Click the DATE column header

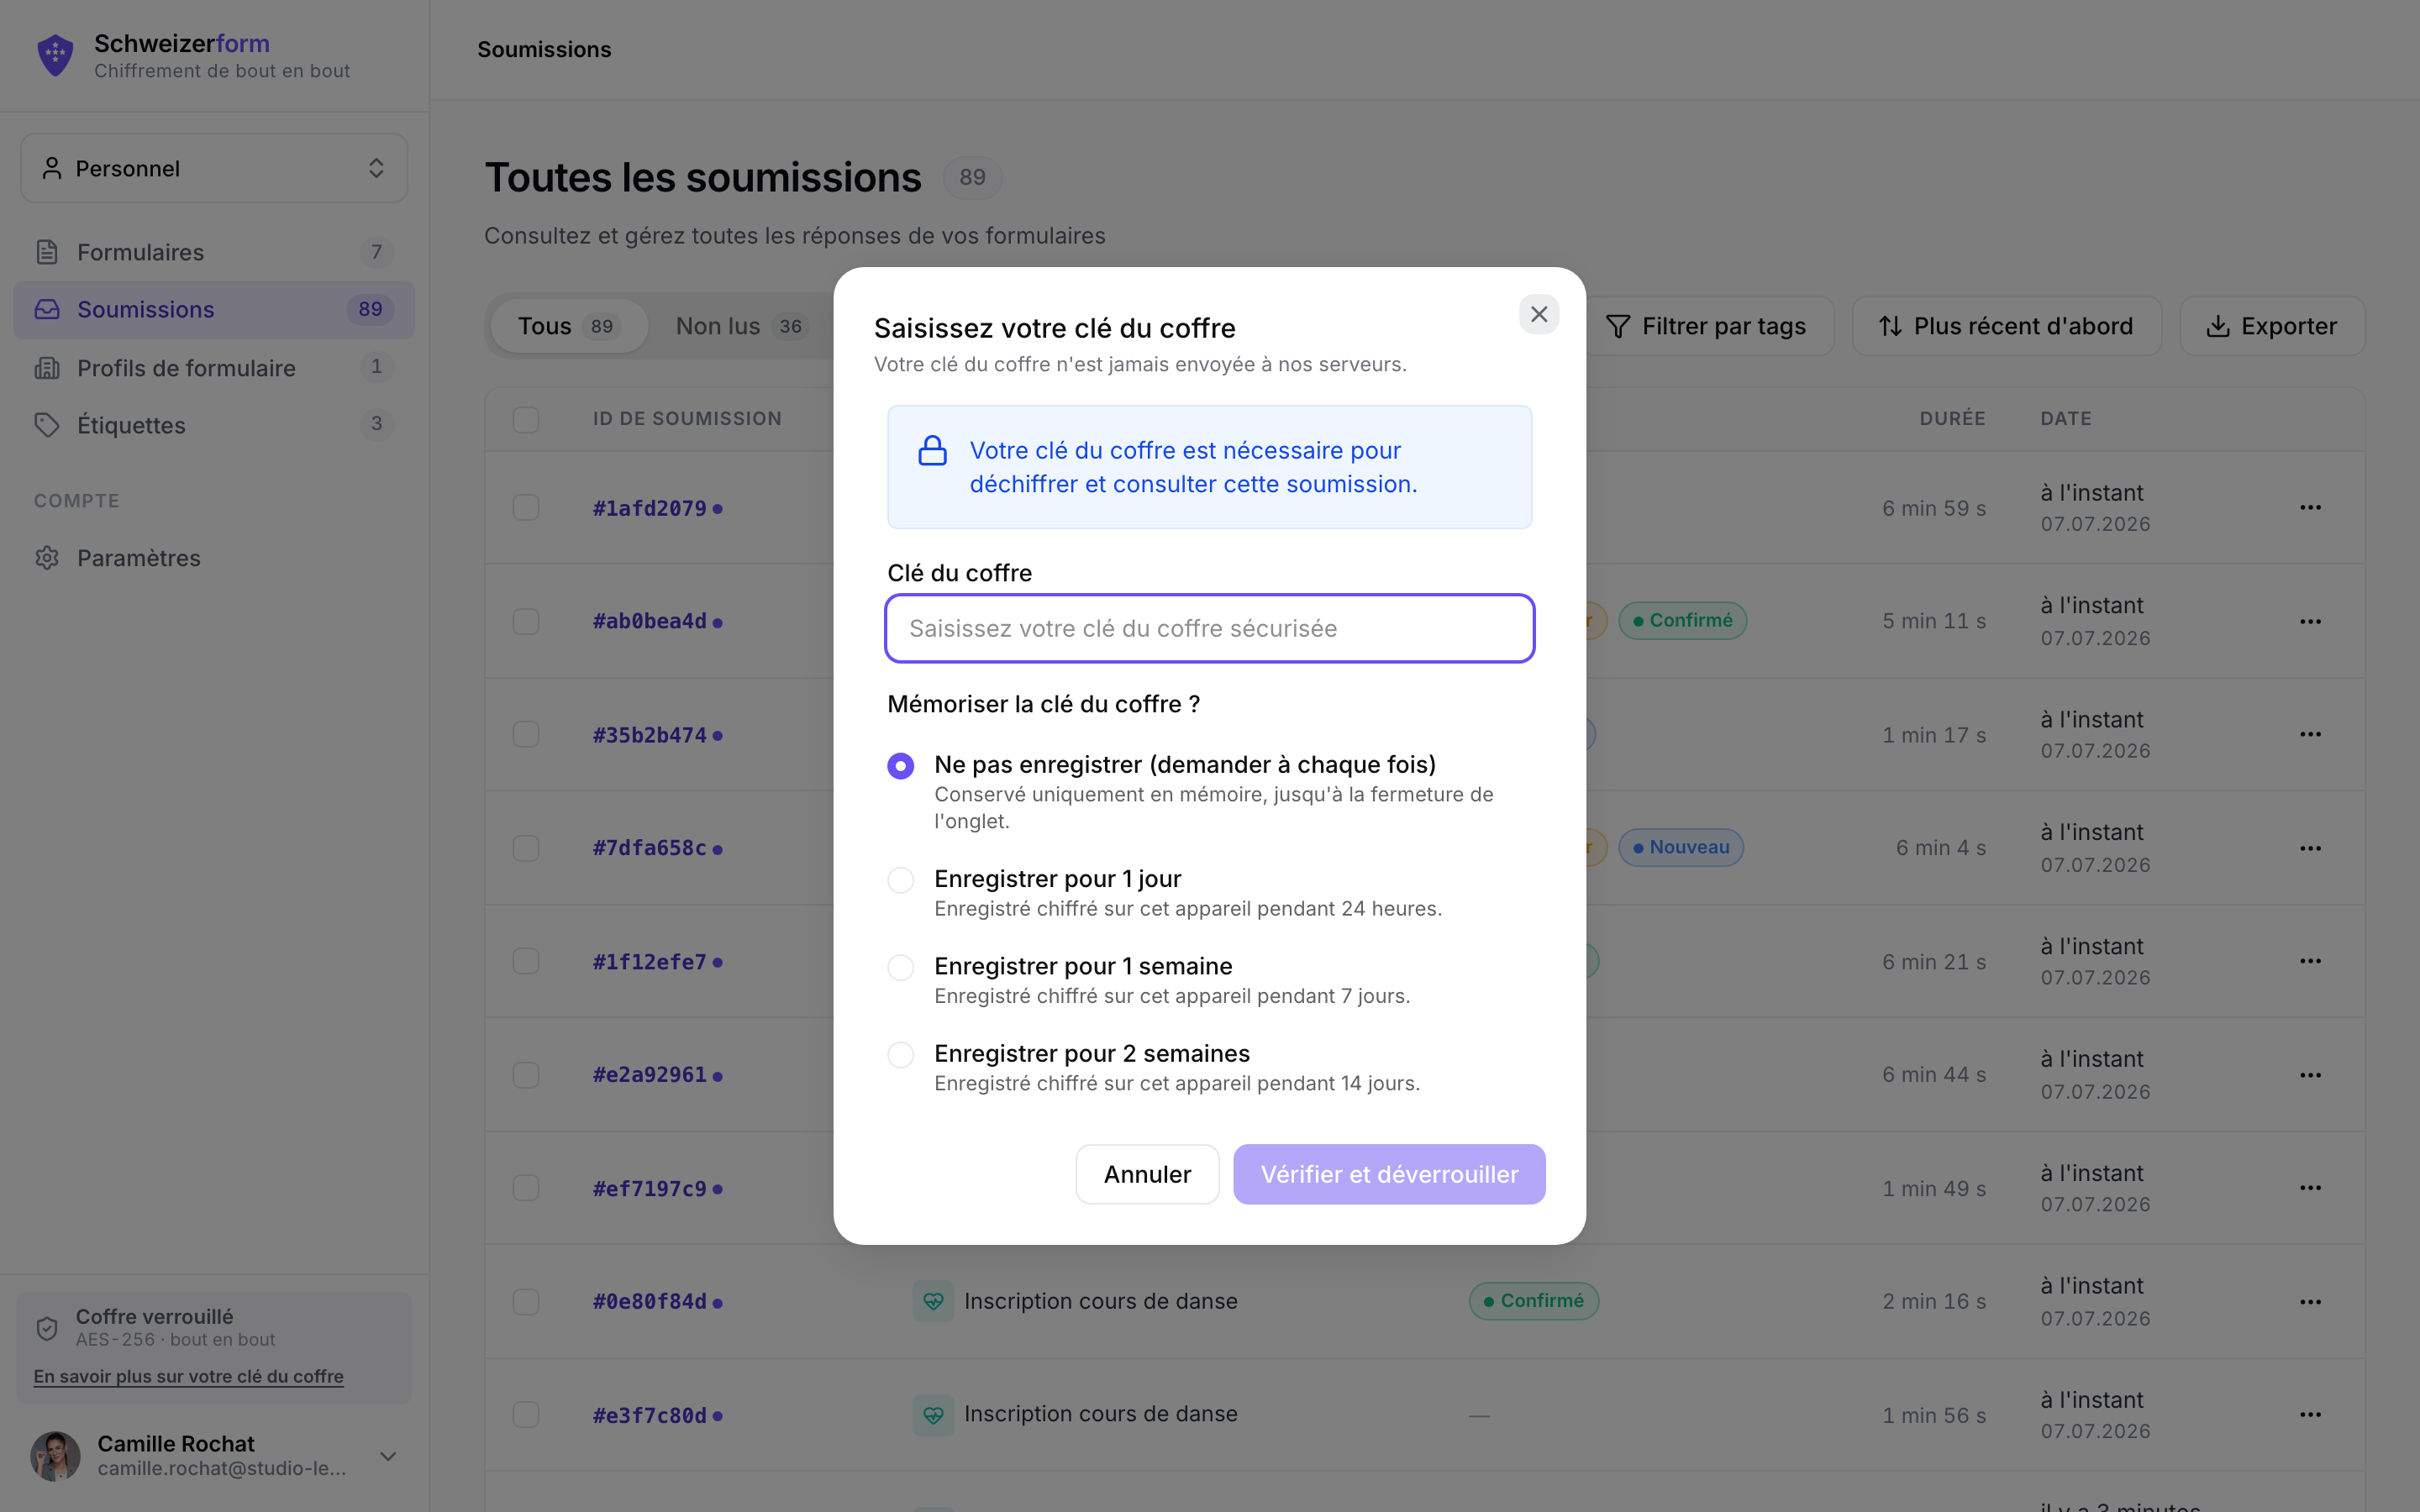[x=2065, y=419]
